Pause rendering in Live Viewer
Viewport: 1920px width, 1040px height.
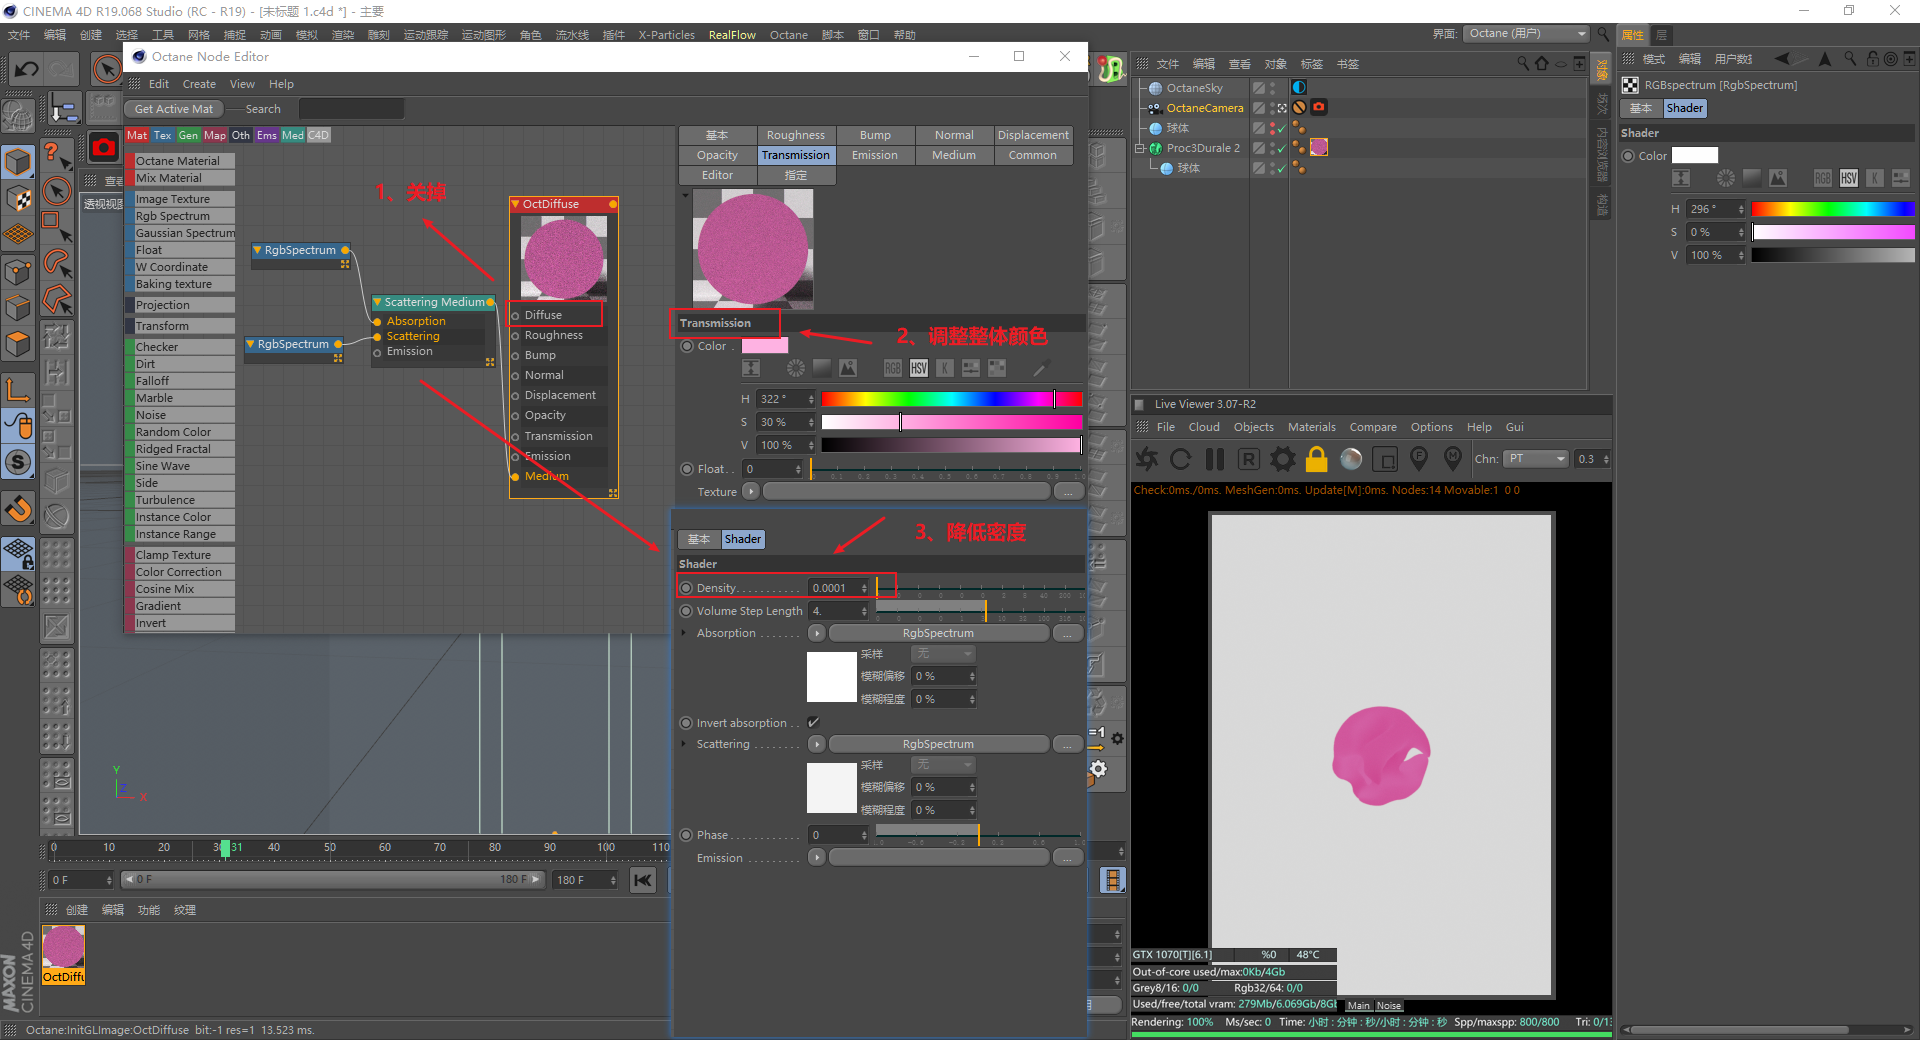(x=1215, y=459)
